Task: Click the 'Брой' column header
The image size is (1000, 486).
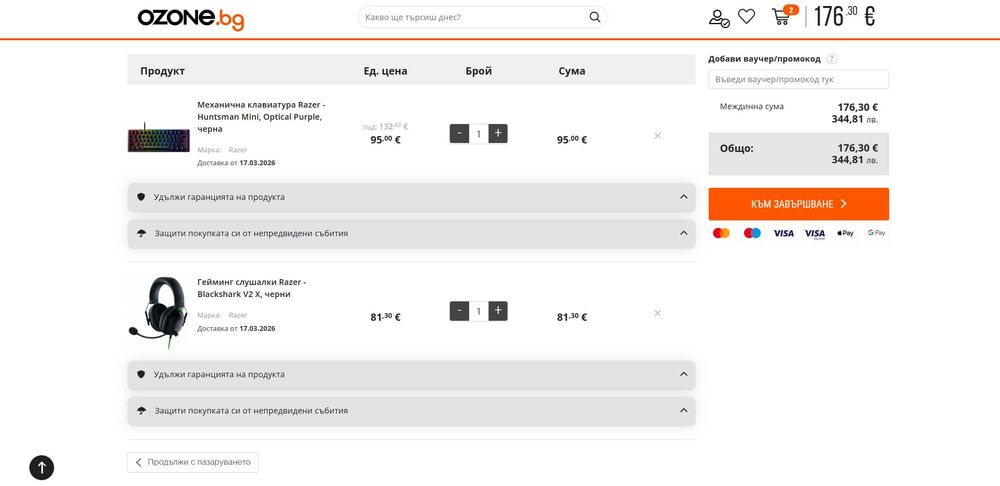Action: pos(479,71)
